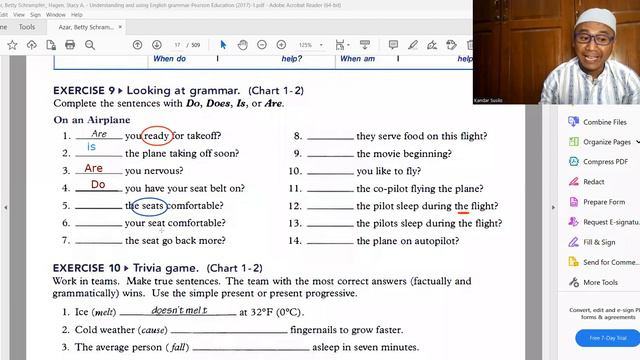640x360 pixels.
Task: Click the page number field showing 17
Action: tap(178, 45)
